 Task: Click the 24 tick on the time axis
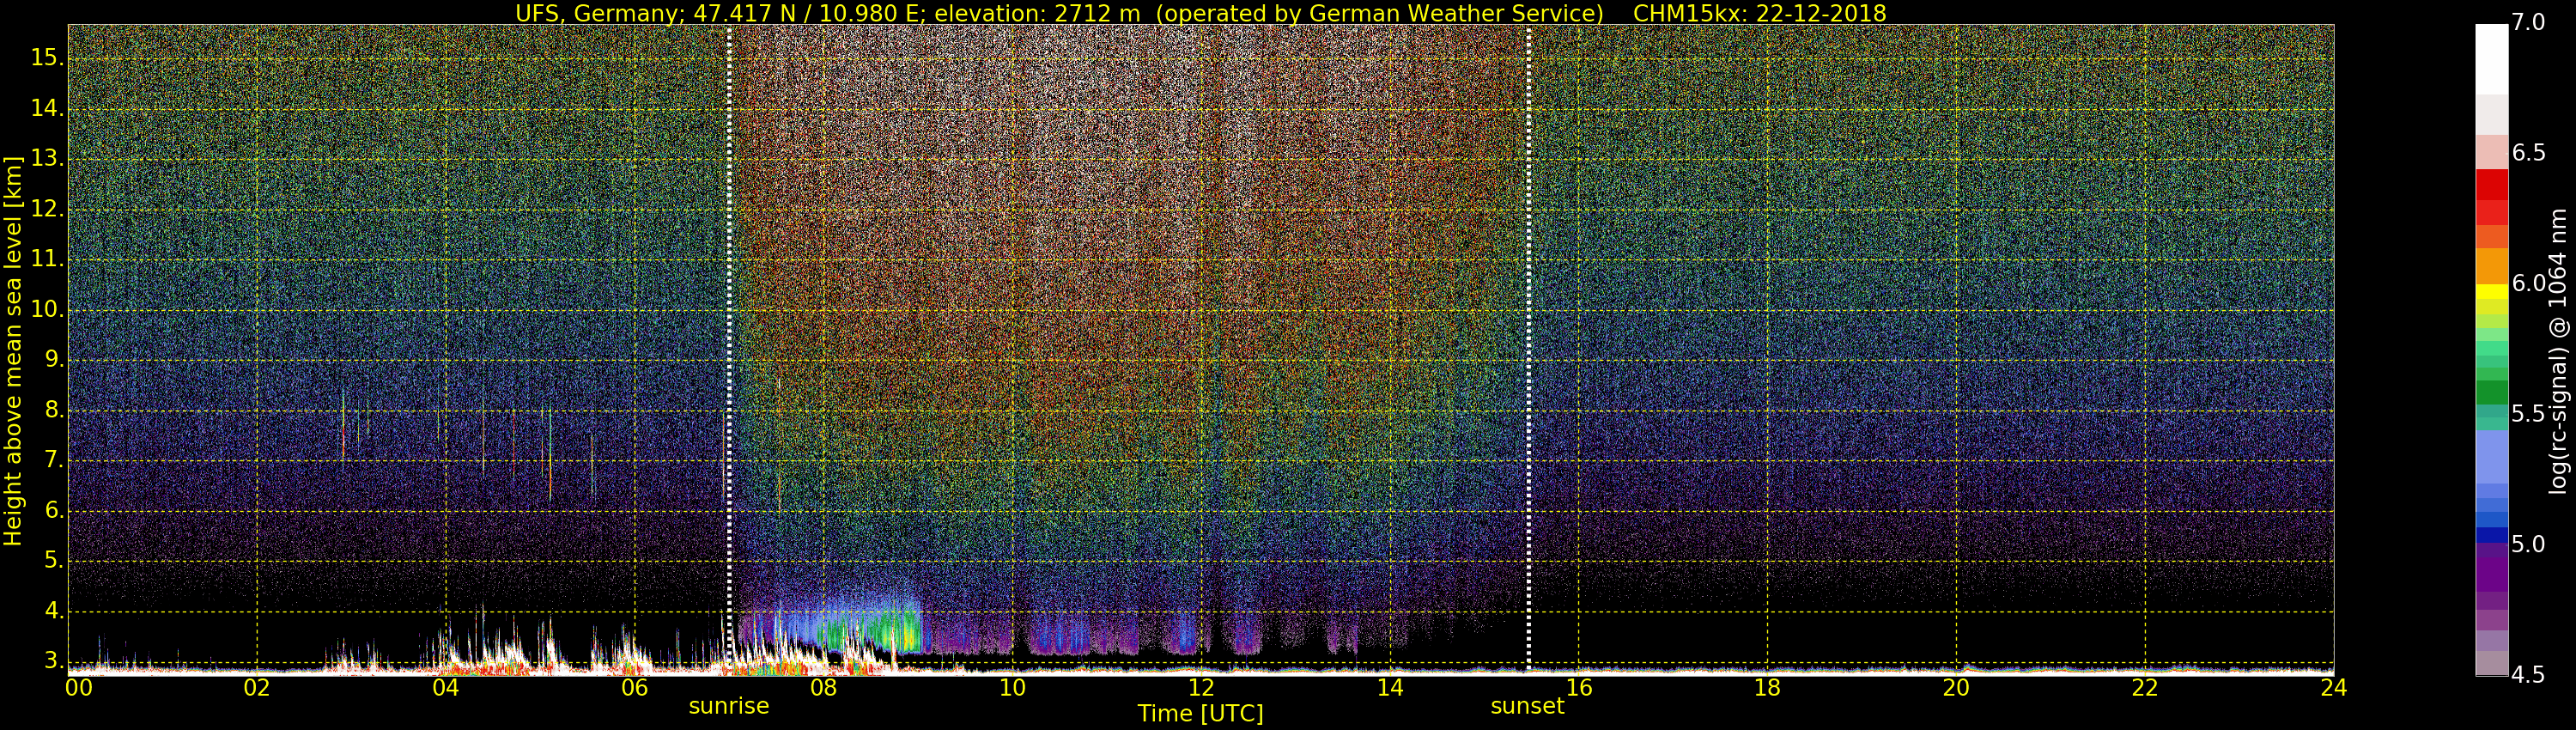2333,688
